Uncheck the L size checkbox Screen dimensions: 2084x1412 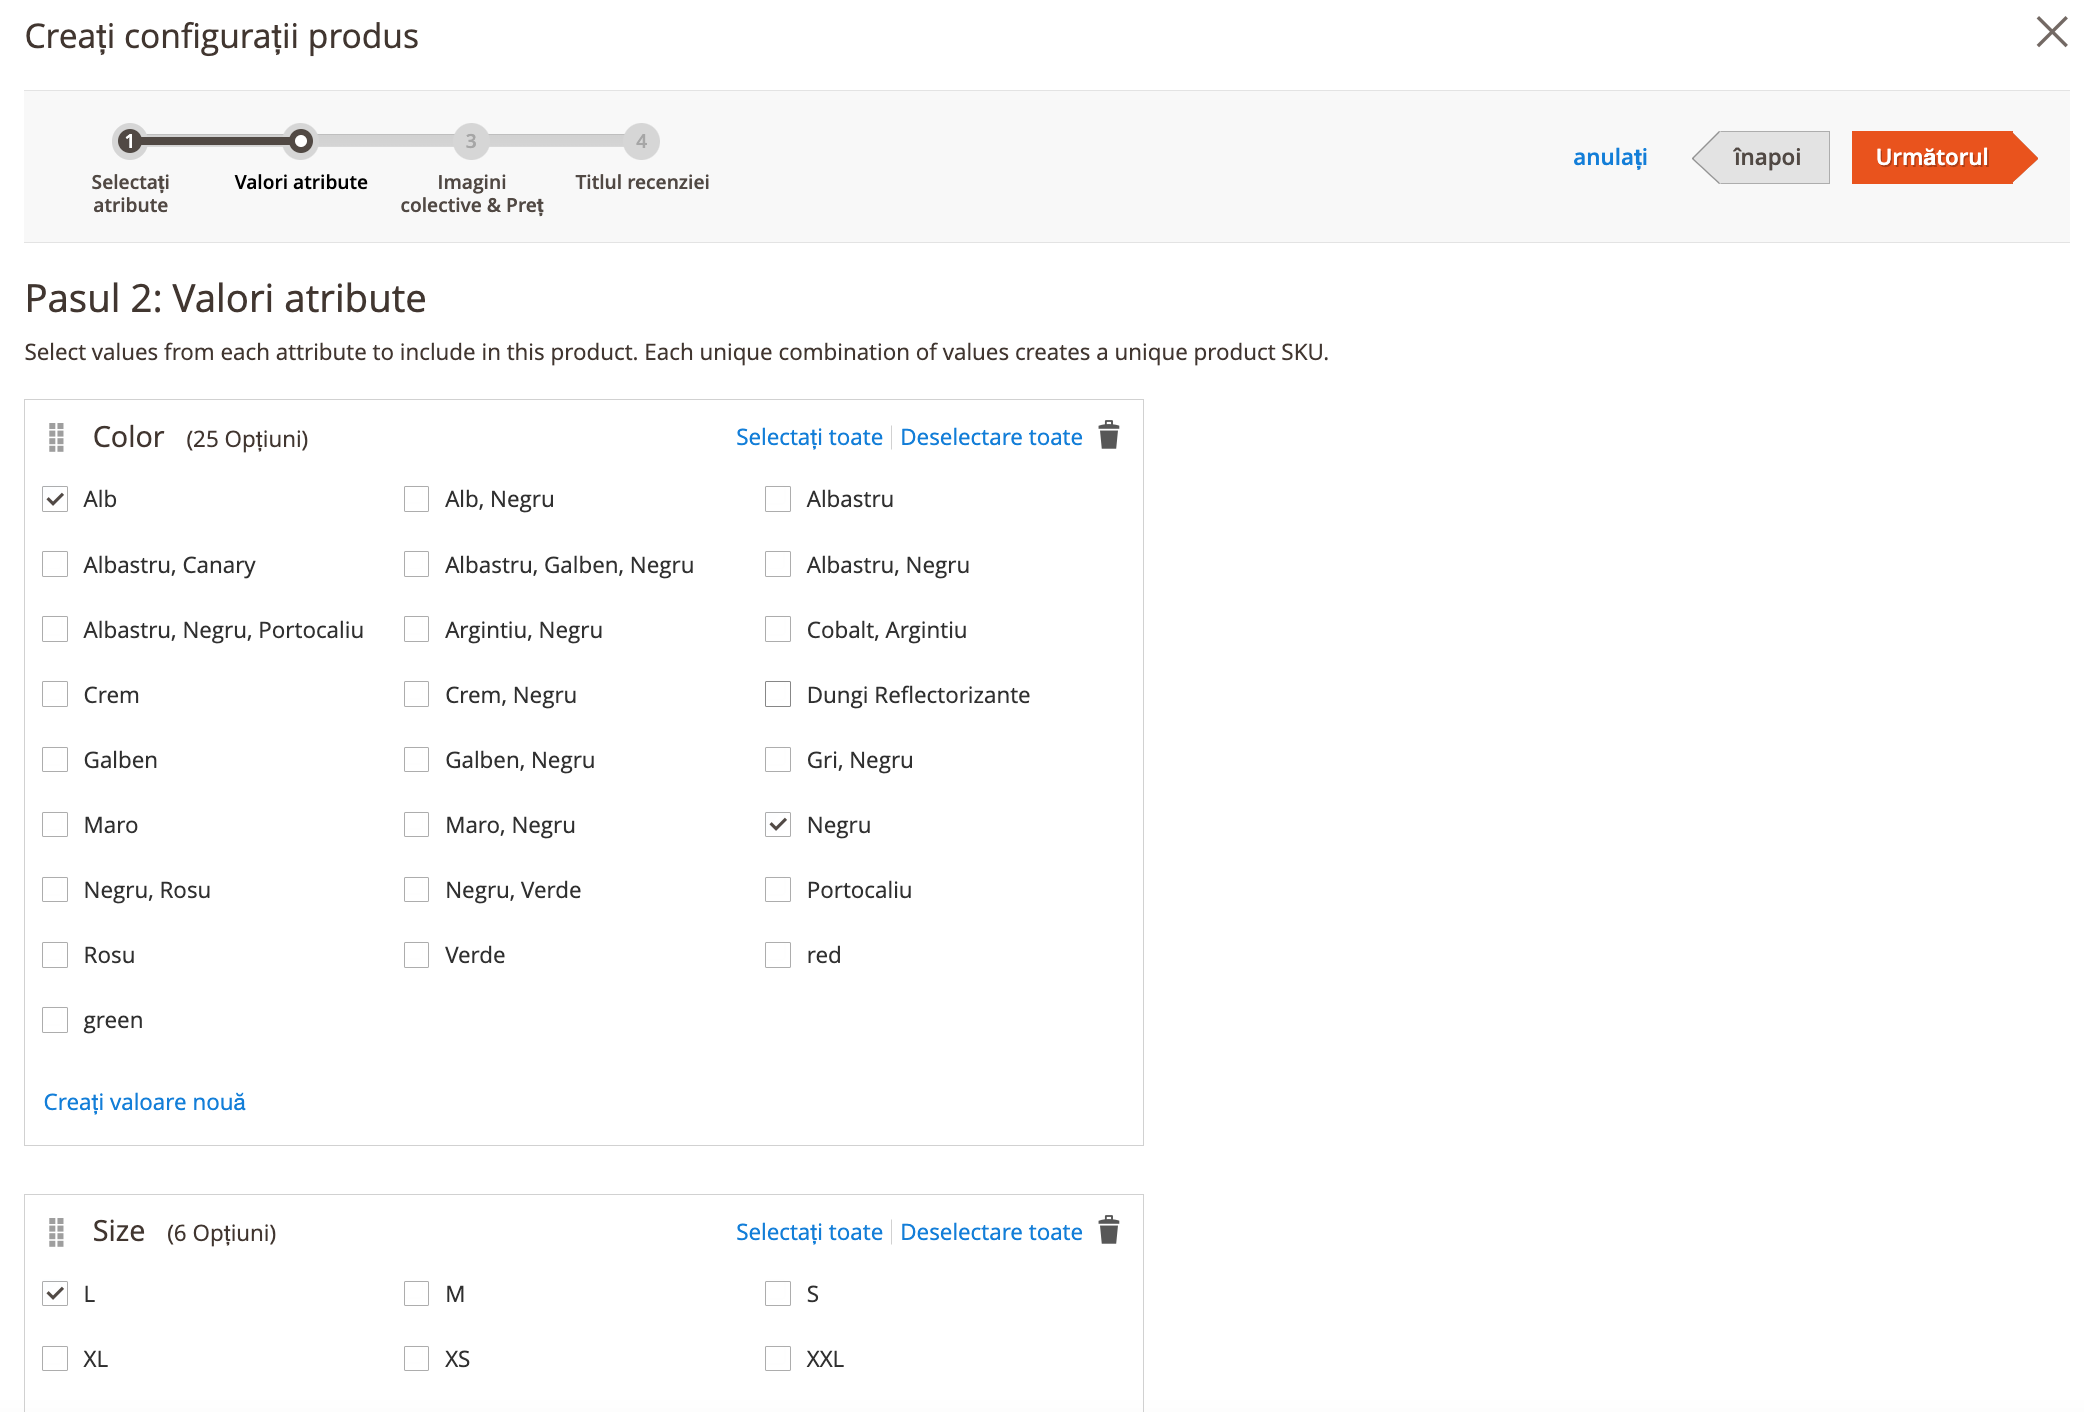(55, 1294)
